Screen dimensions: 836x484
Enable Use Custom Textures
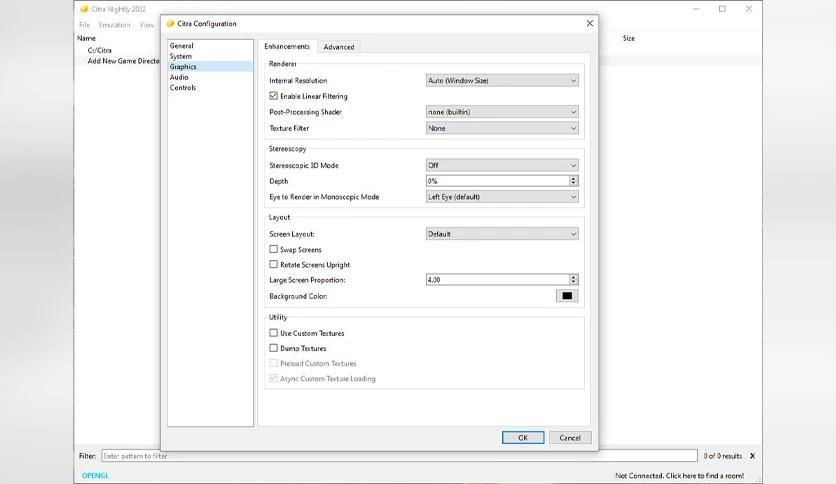tap(274, 333)
